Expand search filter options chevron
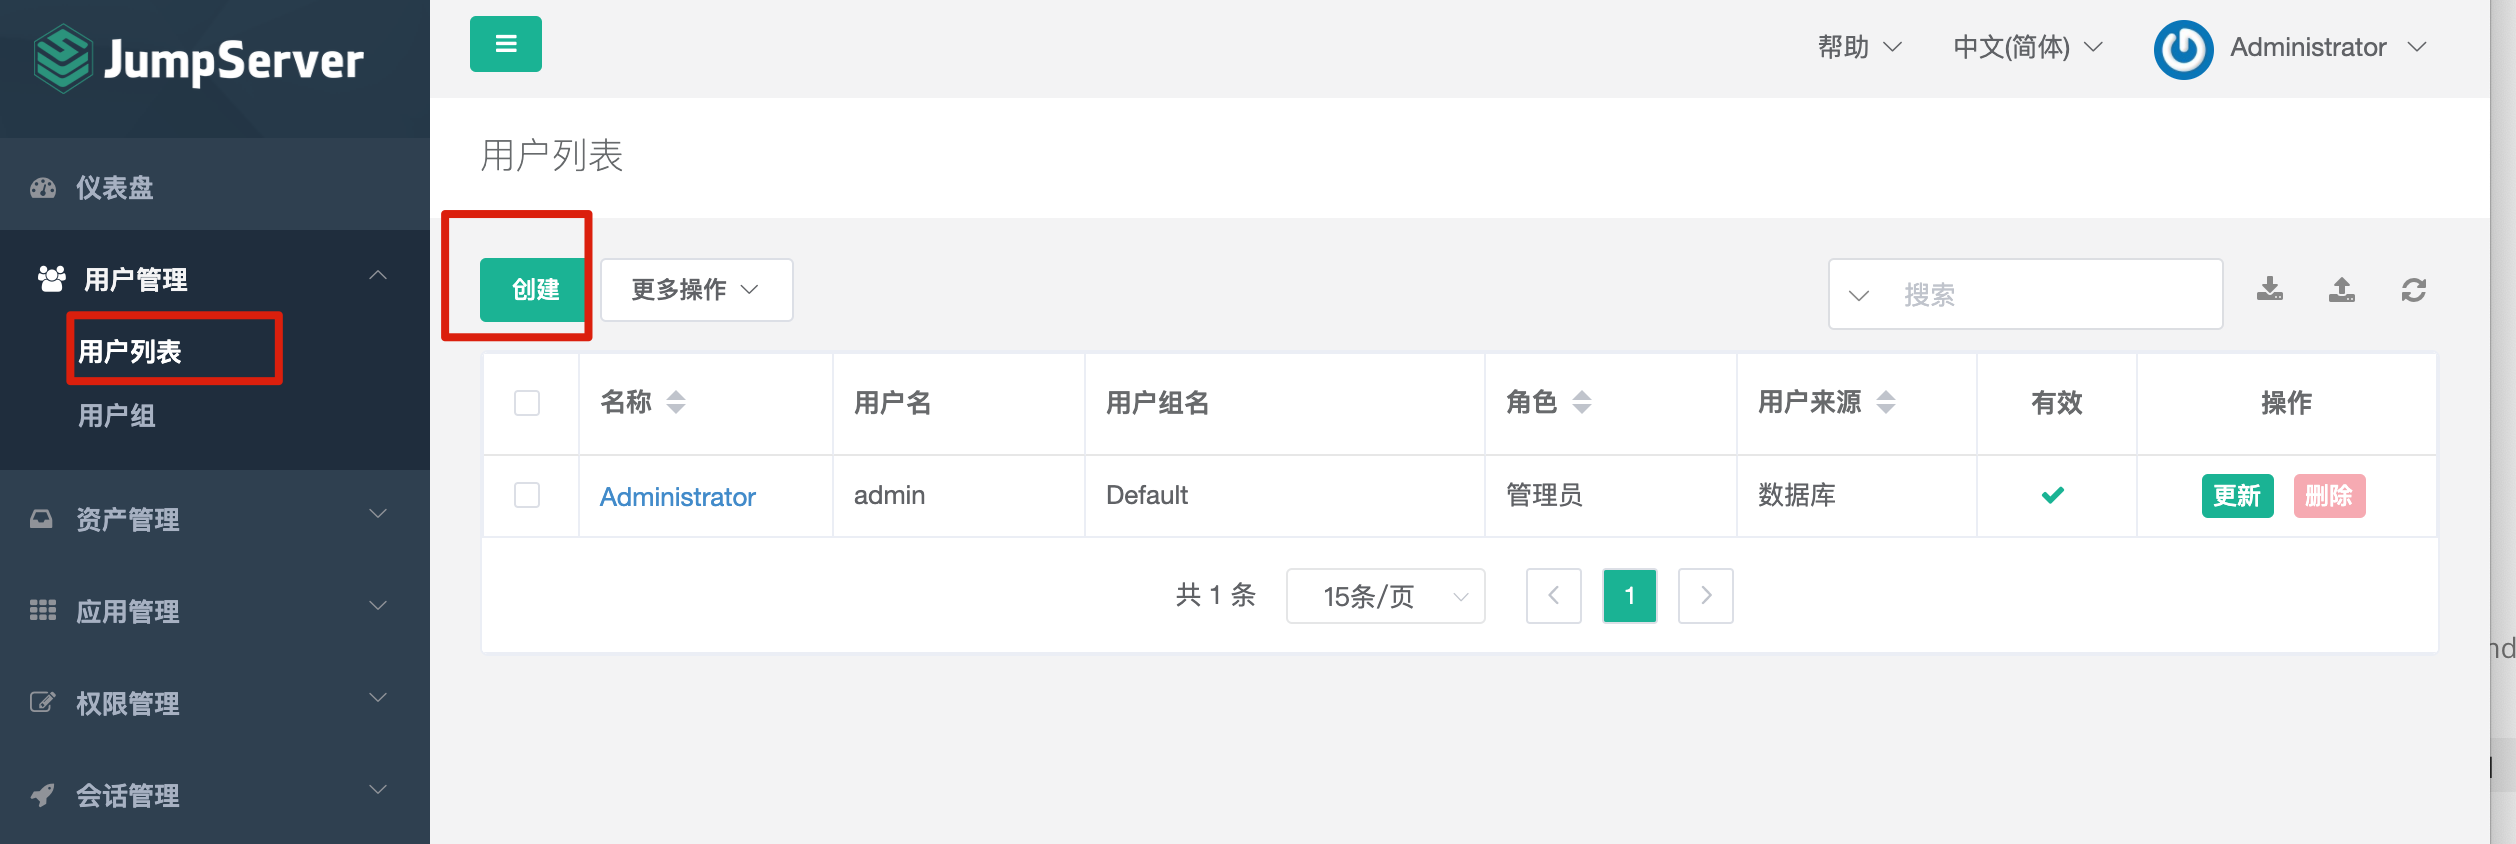This screenshot has height=844, width=2516. tap(1859, 296)
